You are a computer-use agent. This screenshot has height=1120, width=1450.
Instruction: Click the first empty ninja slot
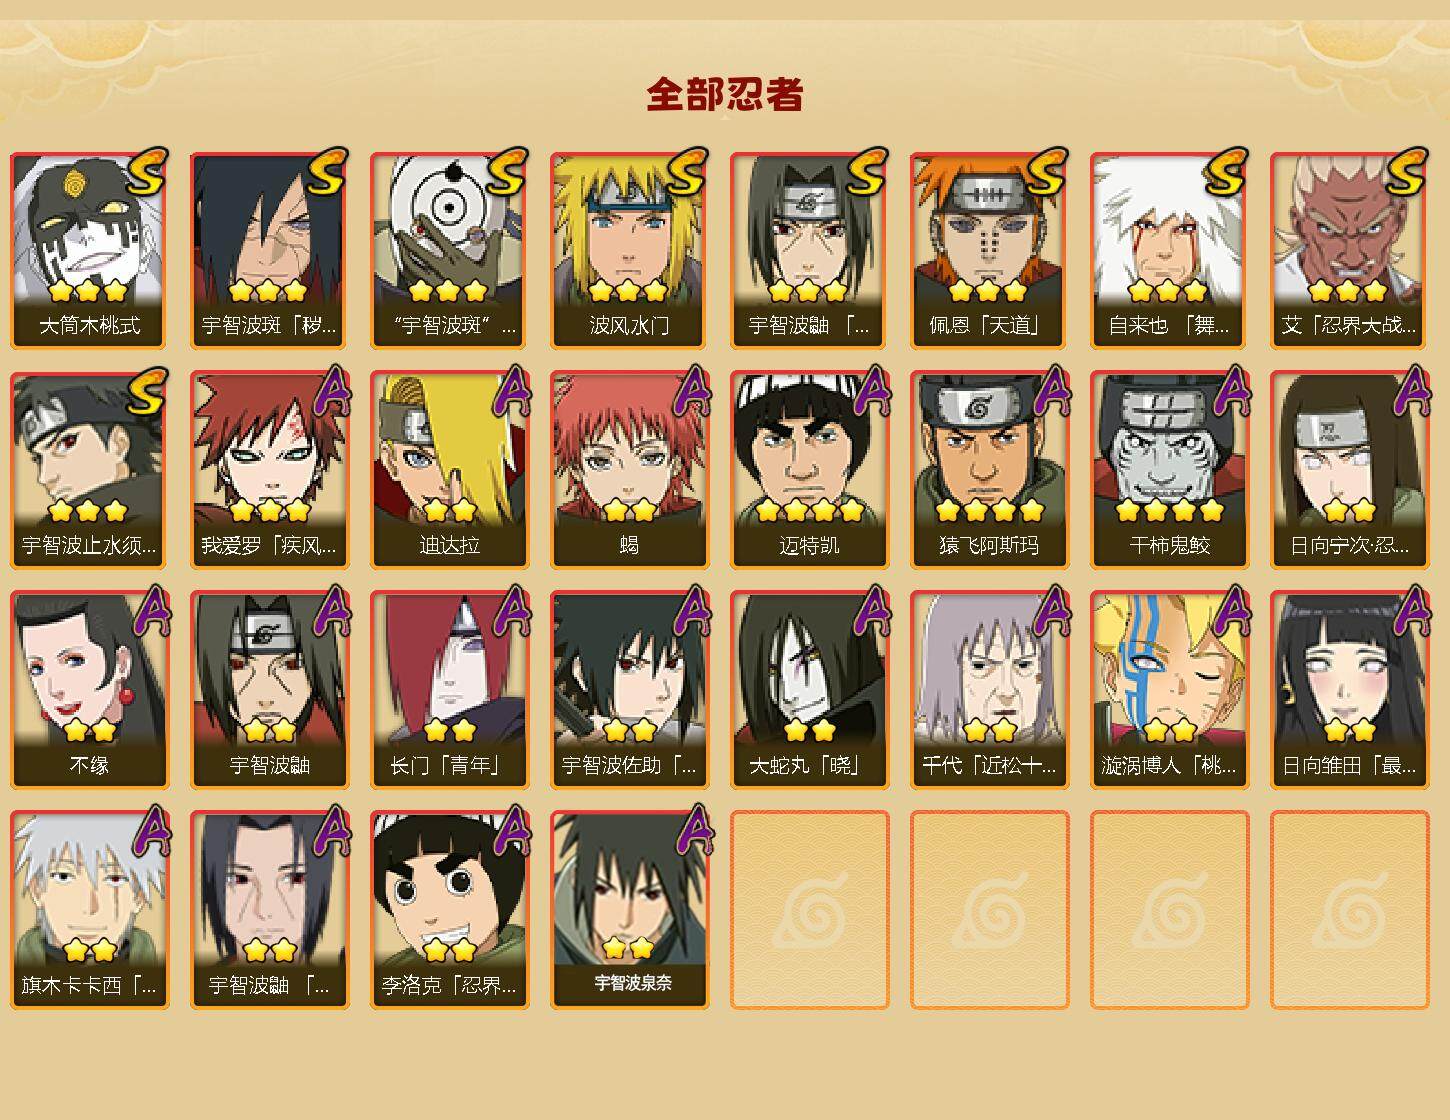(809, 910)
